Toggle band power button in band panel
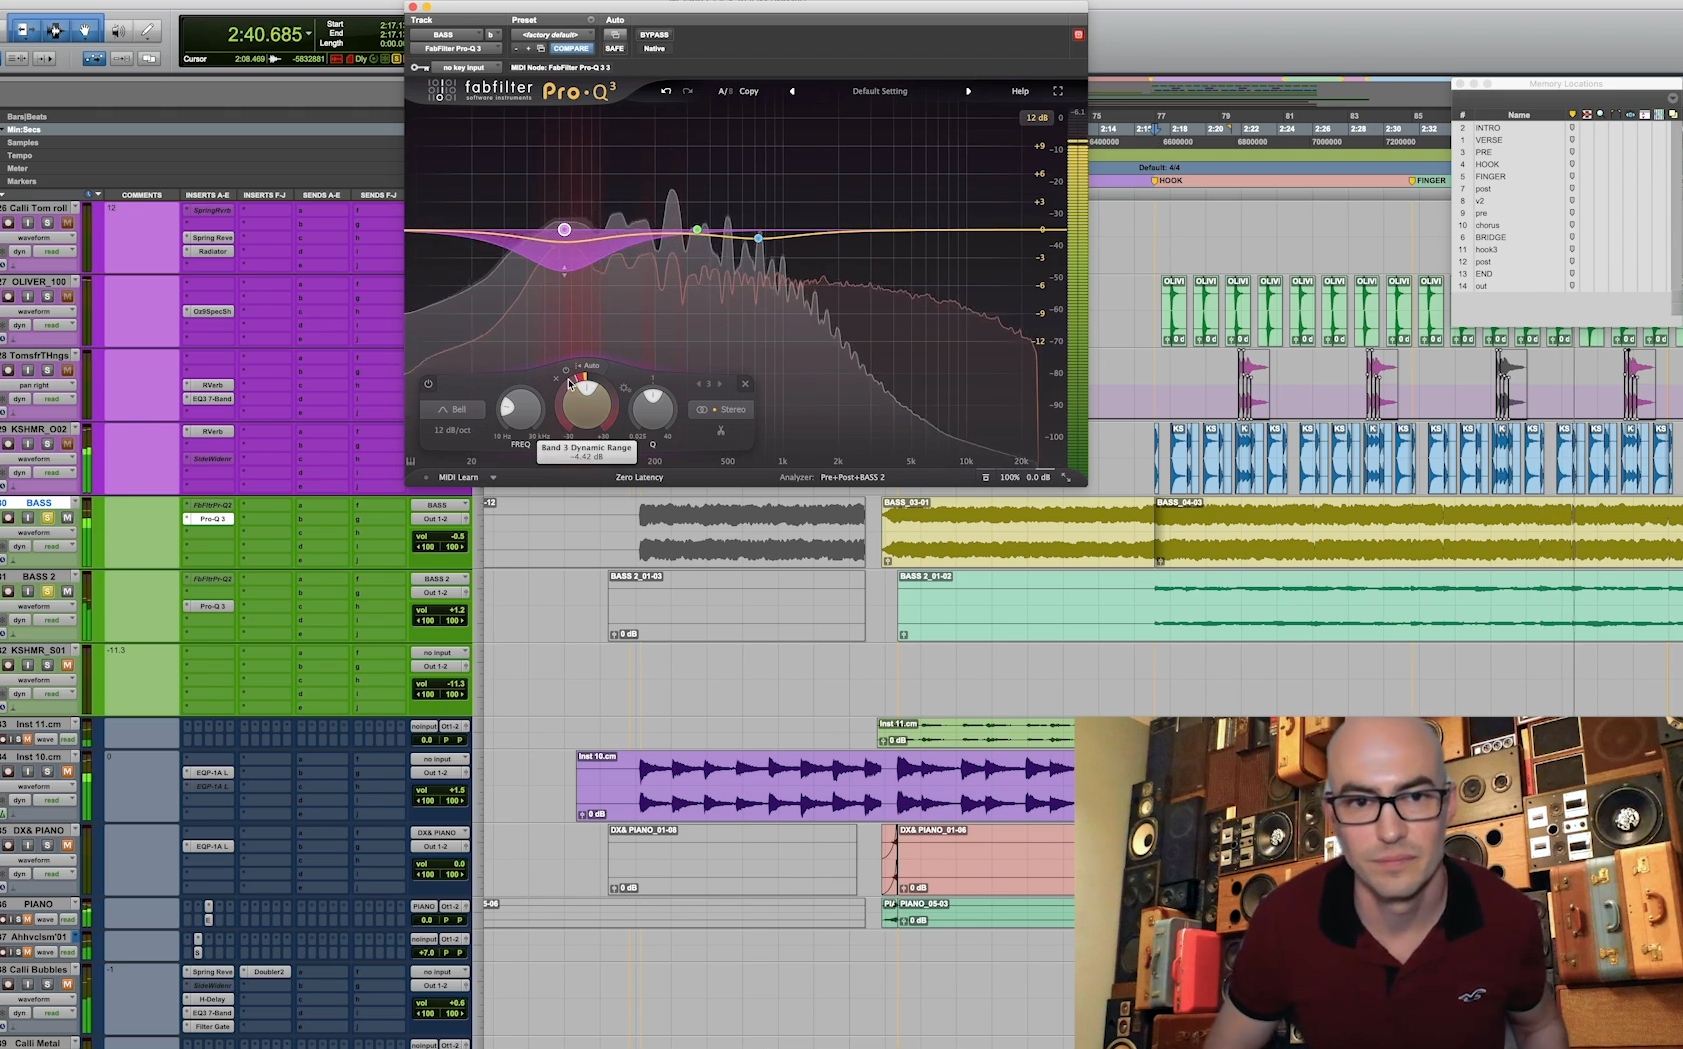The height and width of the screenshot is (1049, 1683). 428,384
